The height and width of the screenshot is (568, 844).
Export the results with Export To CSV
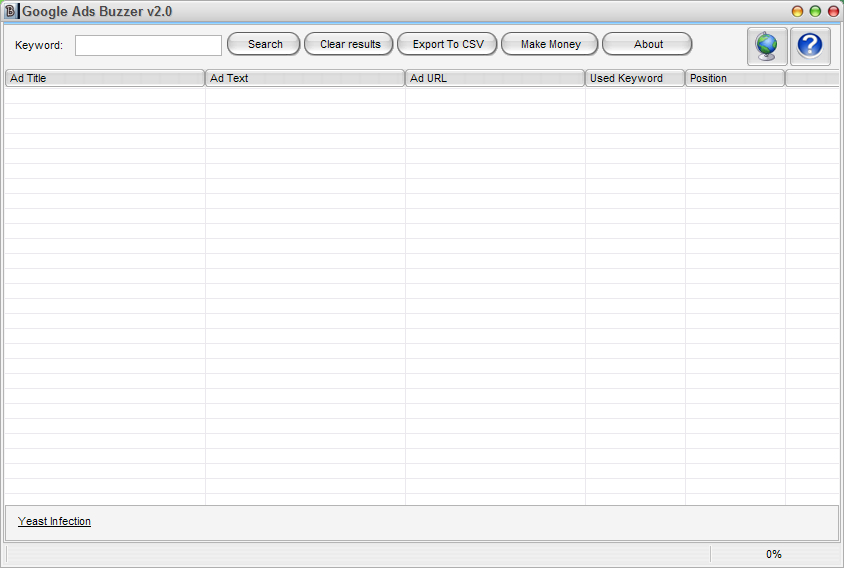pyautogui.click(x=447, y=44)
